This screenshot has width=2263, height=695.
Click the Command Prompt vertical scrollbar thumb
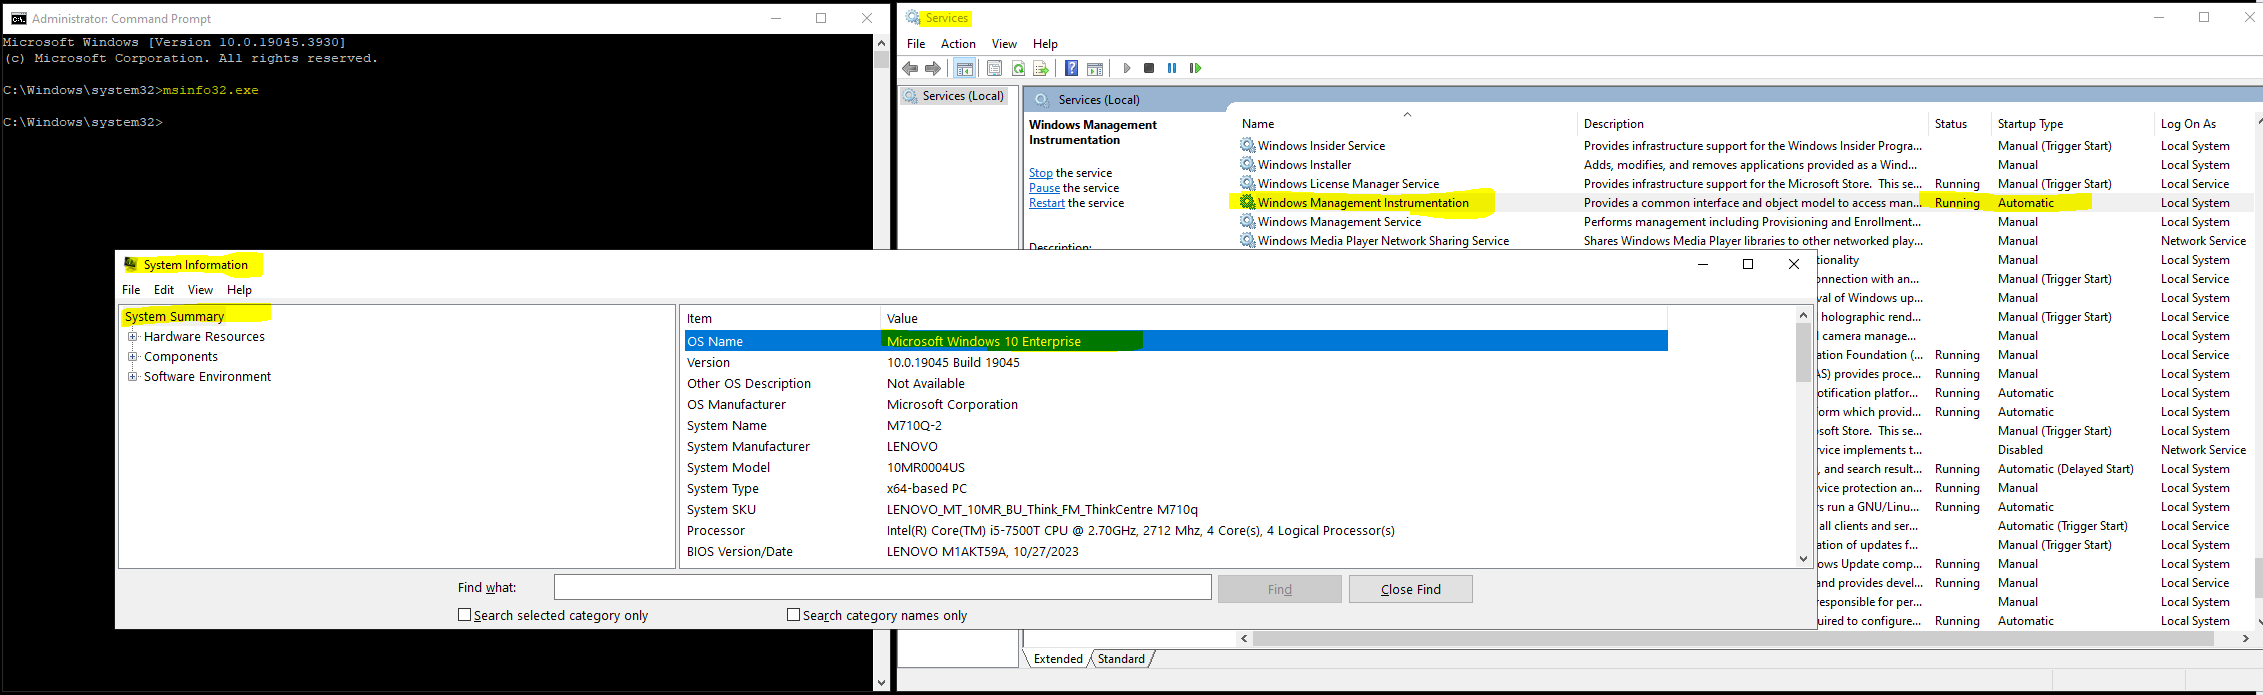point(881,58)
